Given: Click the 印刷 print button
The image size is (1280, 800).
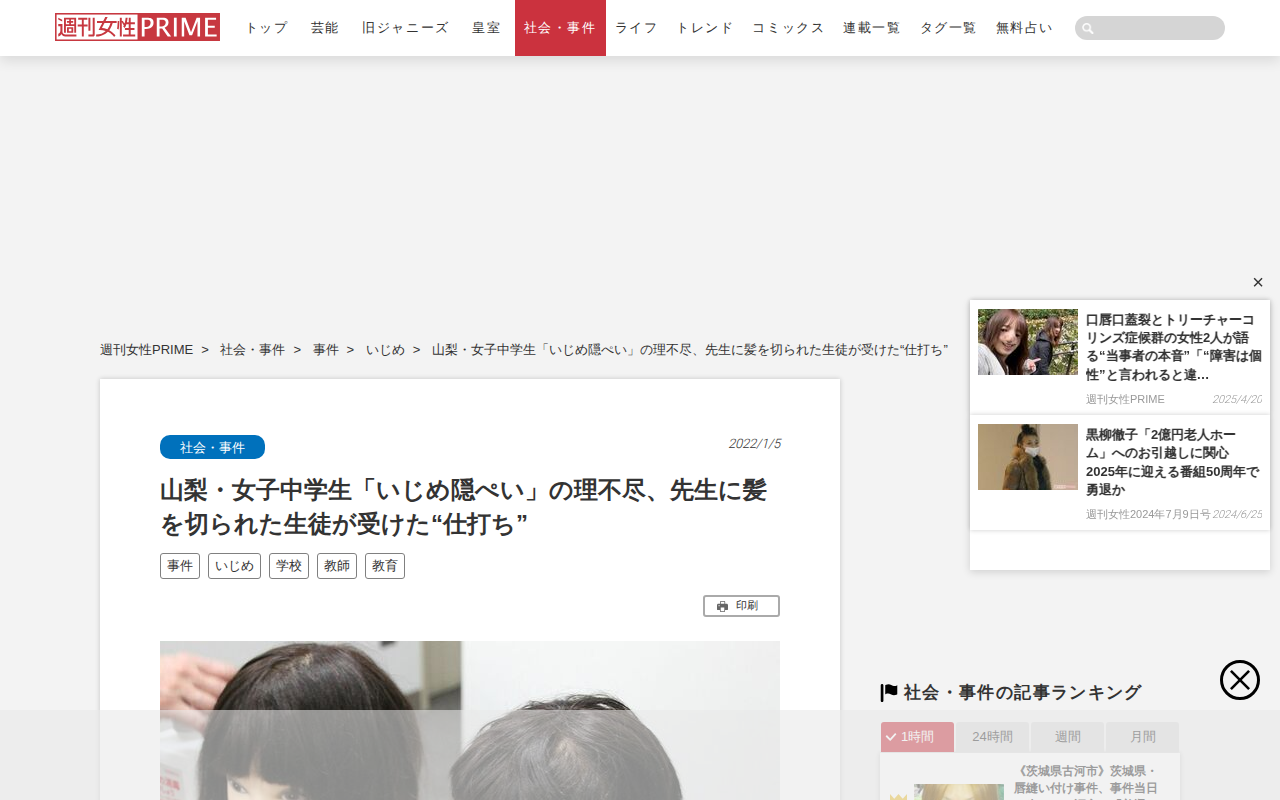Looking at the screenshot, I should (x=741, y=606).
